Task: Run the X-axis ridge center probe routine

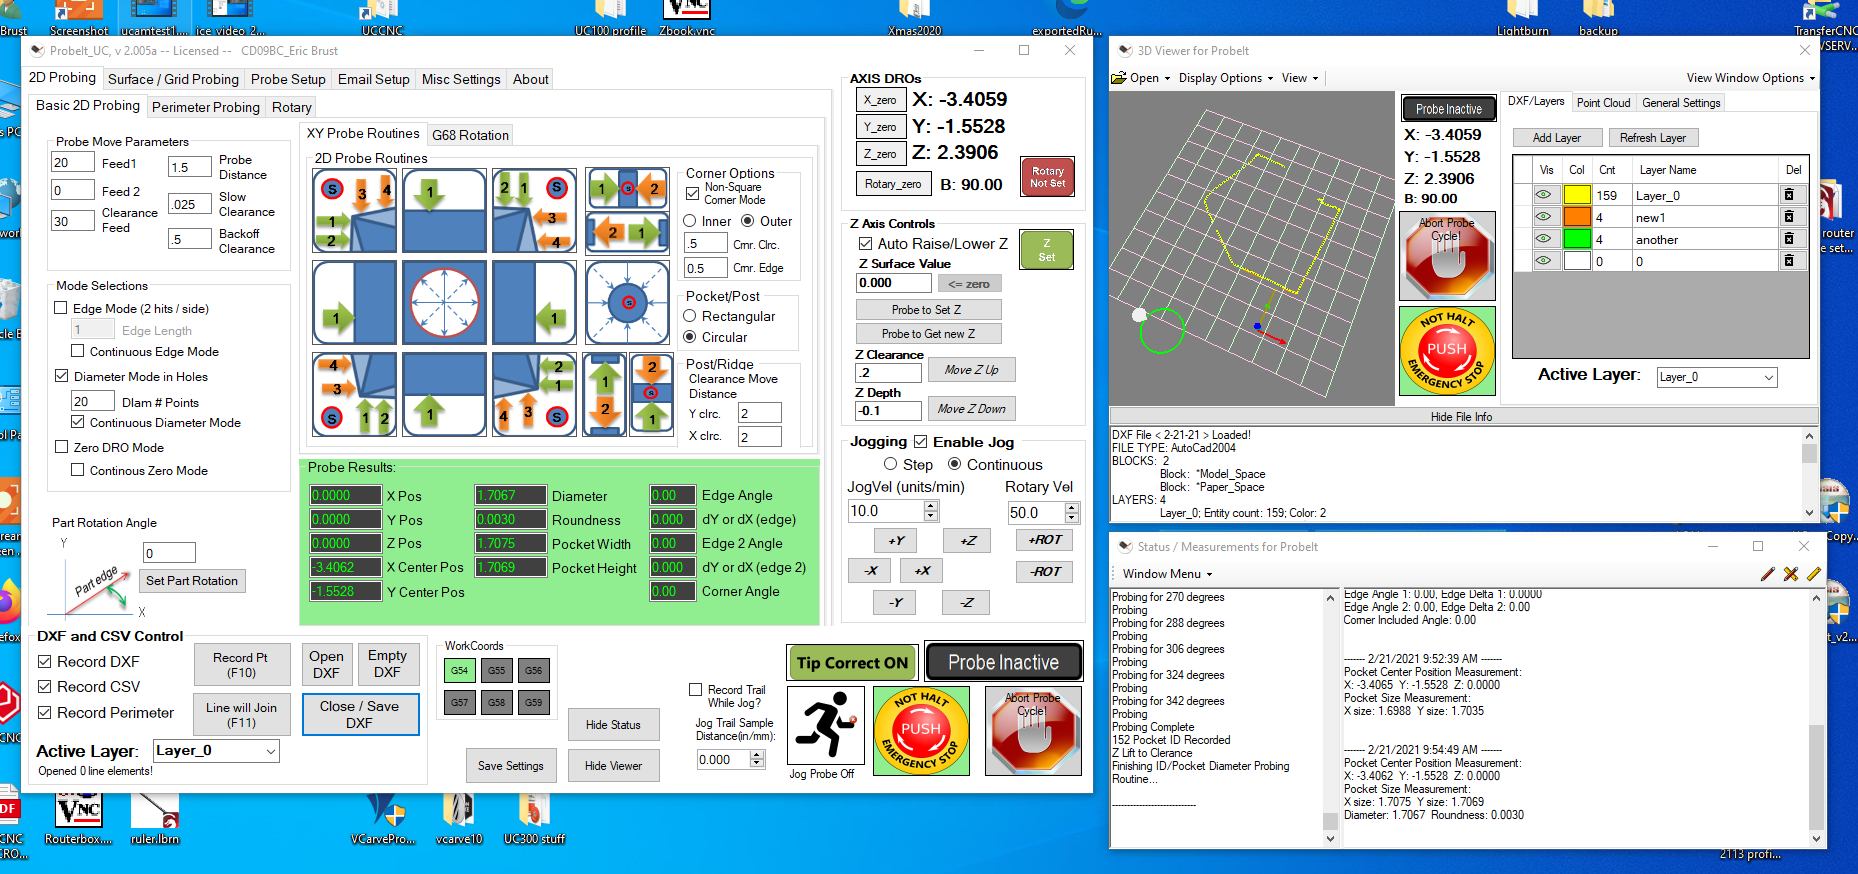Action: click(x=627, y=187)
